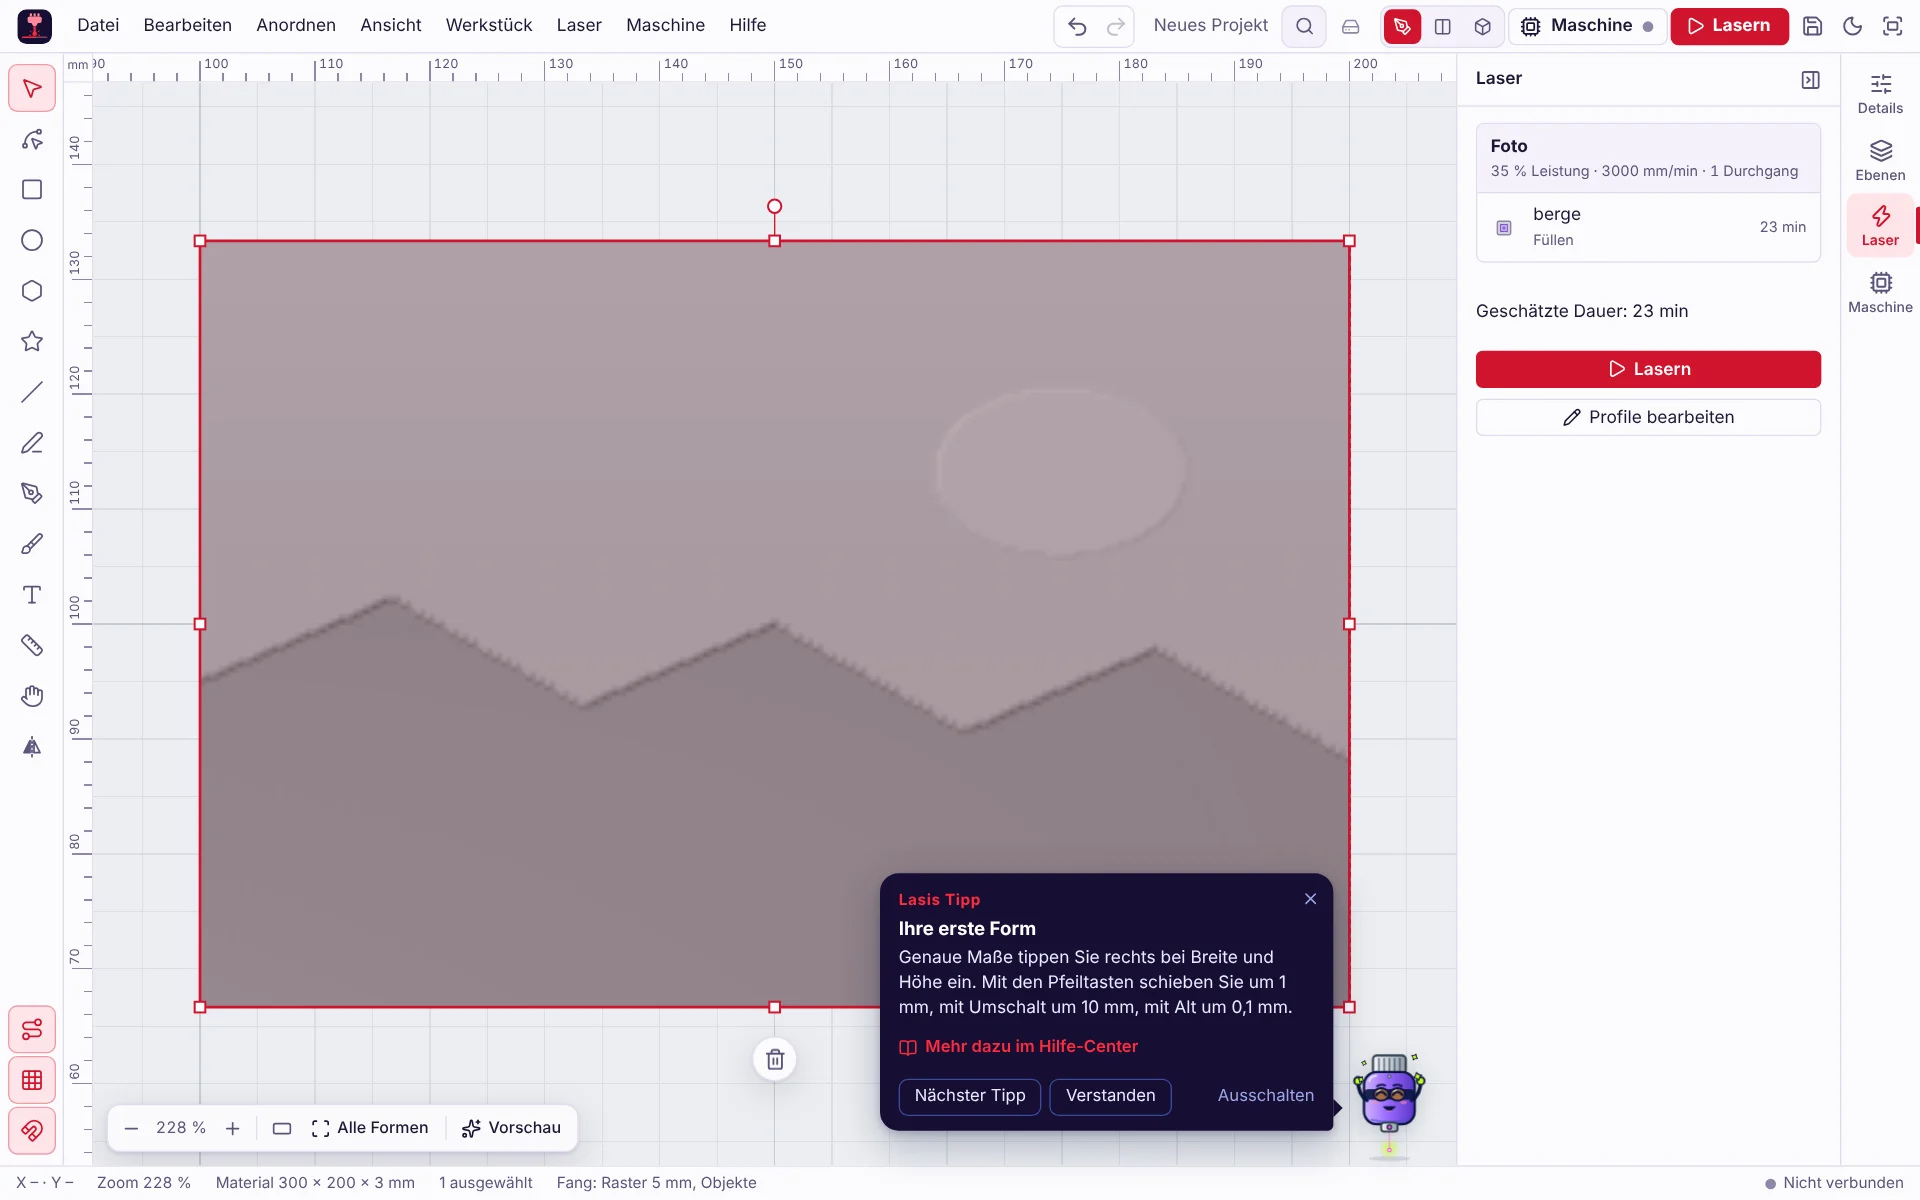Select the node edit tool
The width and height of the screenshot is (1920, 1200).
pyautogui.click(x=32, y=139)
